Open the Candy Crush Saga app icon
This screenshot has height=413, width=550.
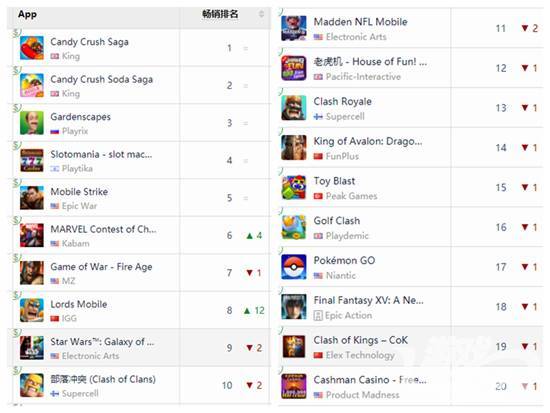[32, 48]
